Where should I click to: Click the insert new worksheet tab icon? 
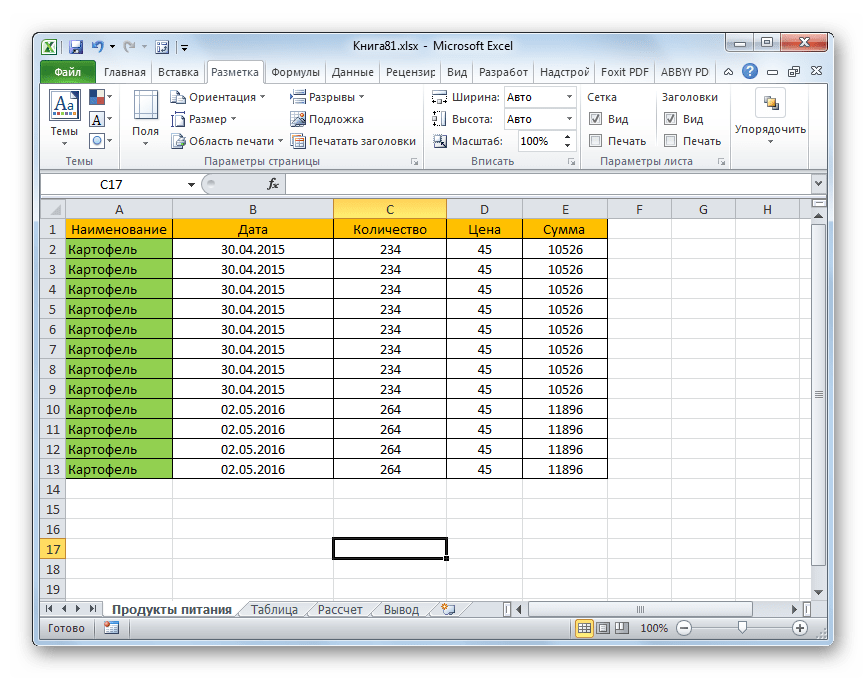[x=448, y=609]
